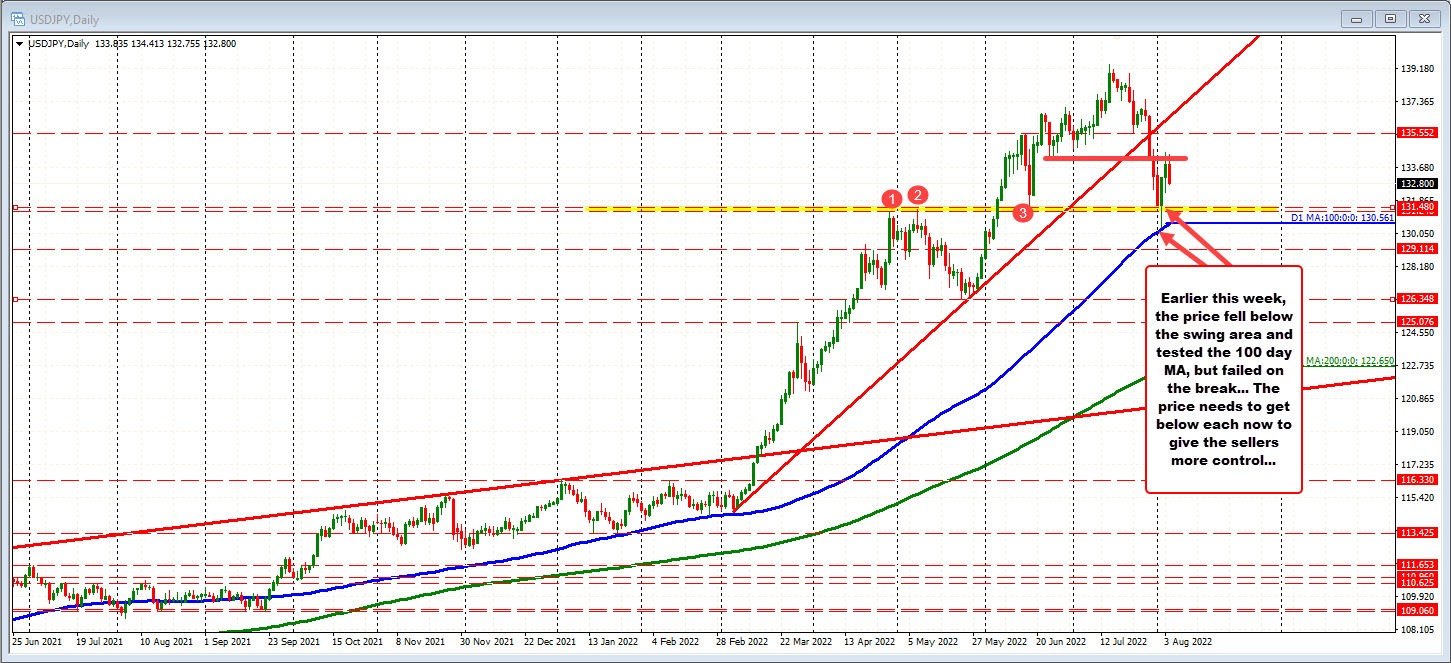Select the 125.076 red price tag

(x=1416, y=321)
